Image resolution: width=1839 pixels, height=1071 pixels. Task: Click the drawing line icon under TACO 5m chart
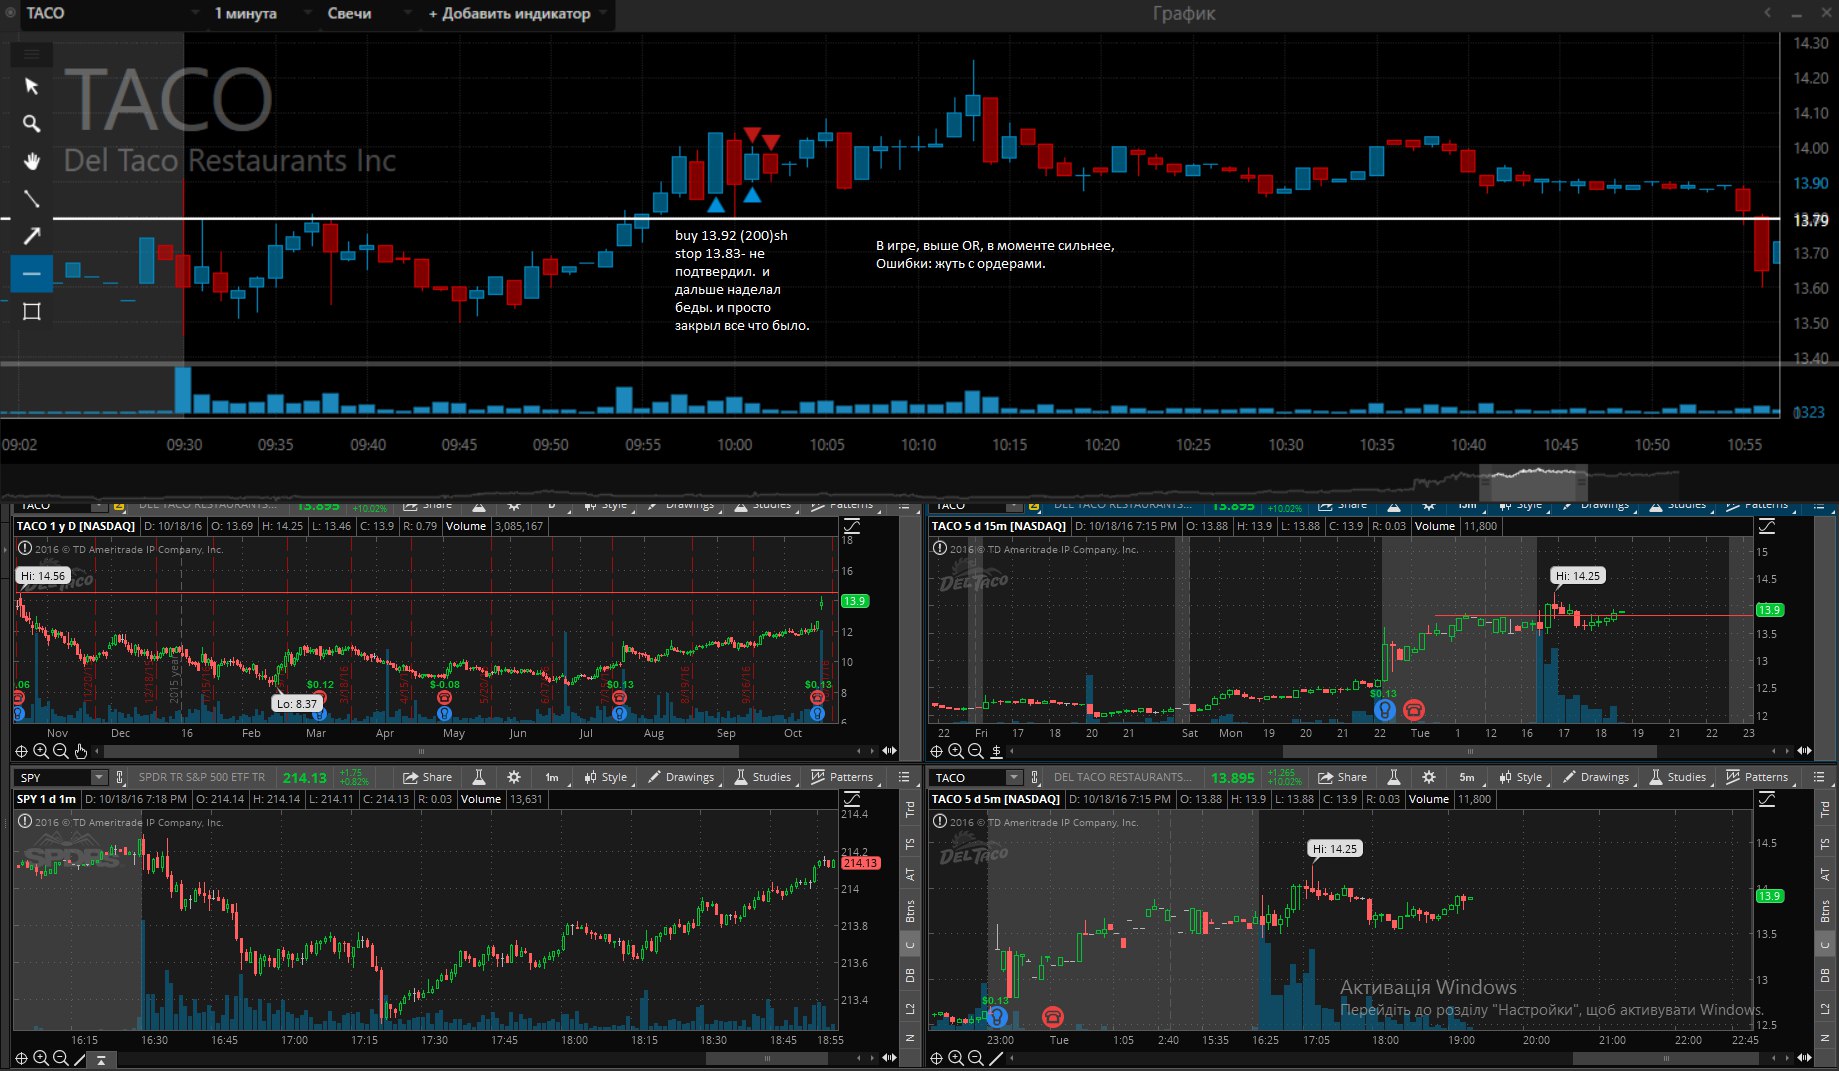pyautogui.click(x=995, y=1058)
